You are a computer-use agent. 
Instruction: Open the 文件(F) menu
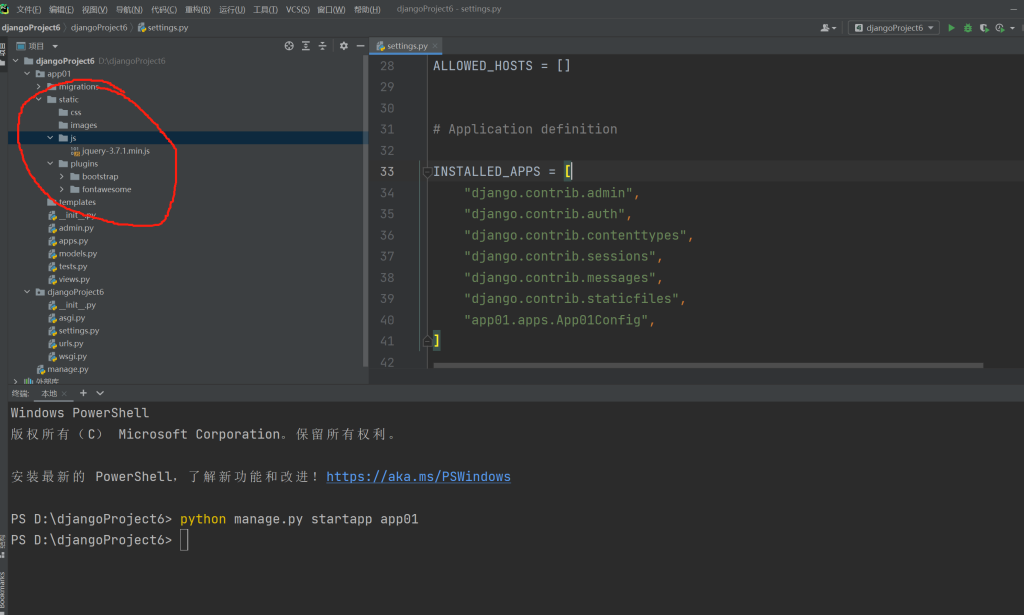click(28, 9)
